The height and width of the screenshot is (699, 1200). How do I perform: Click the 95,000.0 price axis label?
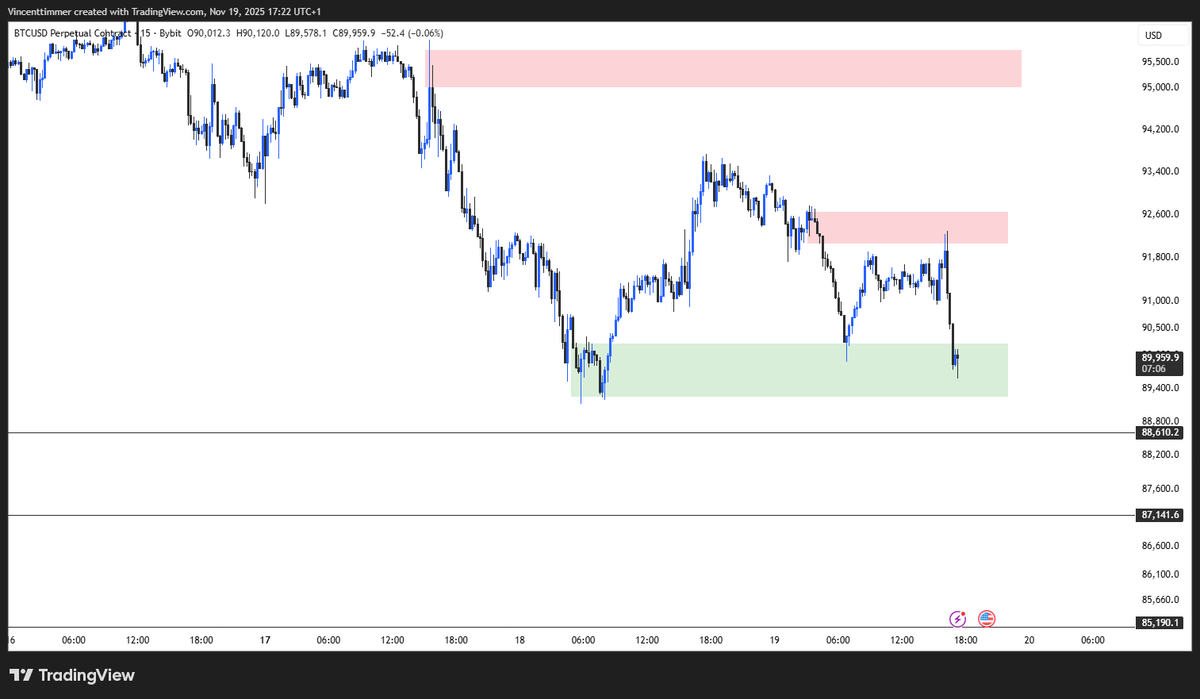(x=1160, y=87)
